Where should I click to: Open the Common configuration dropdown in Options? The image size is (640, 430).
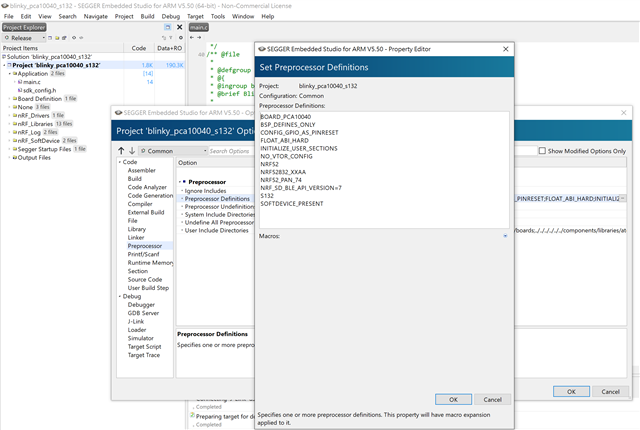tap(173, 151)
